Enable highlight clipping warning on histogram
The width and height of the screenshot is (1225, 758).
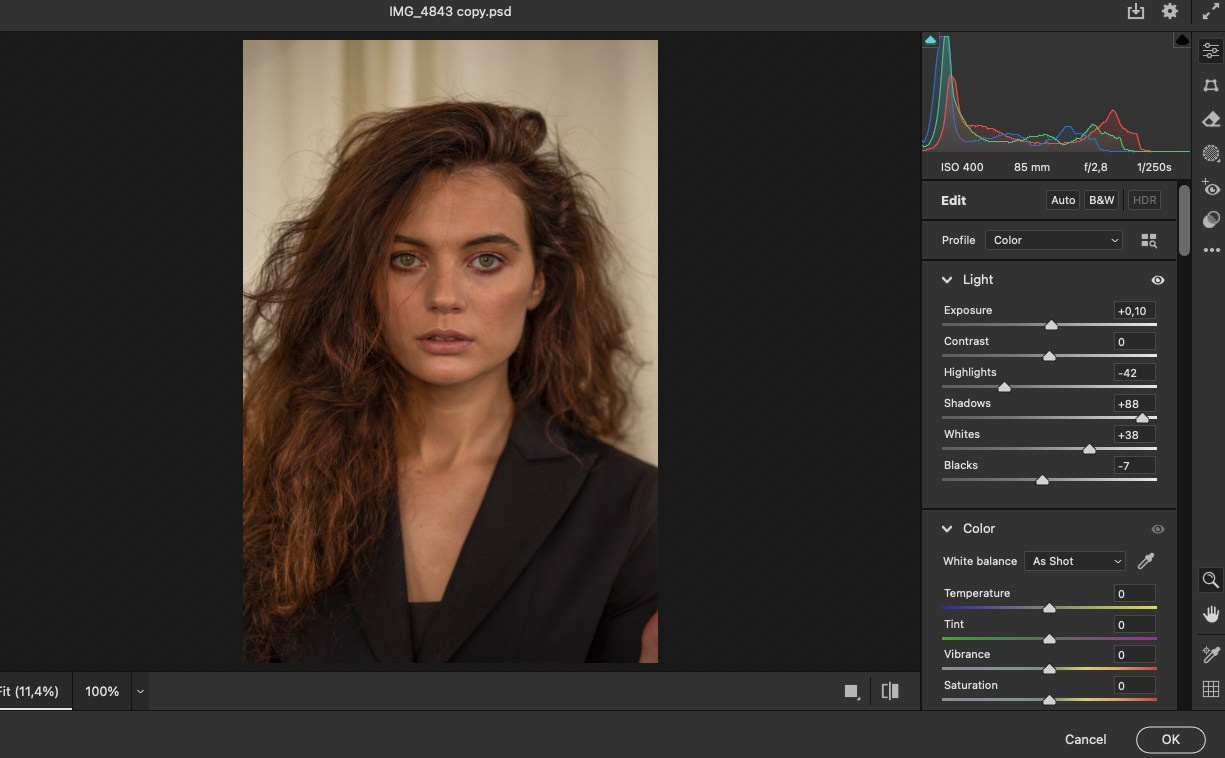click(1181, 39)
